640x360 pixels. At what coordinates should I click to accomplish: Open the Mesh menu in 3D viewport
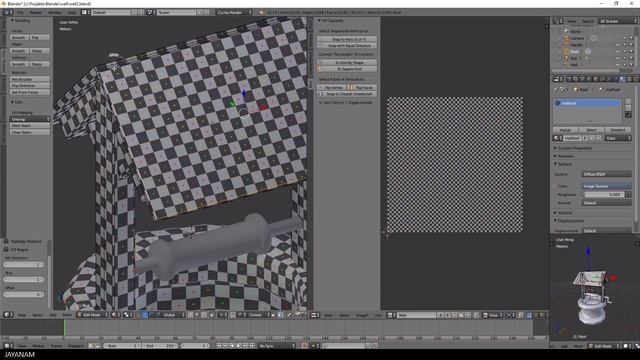click(x=67, y=315)
